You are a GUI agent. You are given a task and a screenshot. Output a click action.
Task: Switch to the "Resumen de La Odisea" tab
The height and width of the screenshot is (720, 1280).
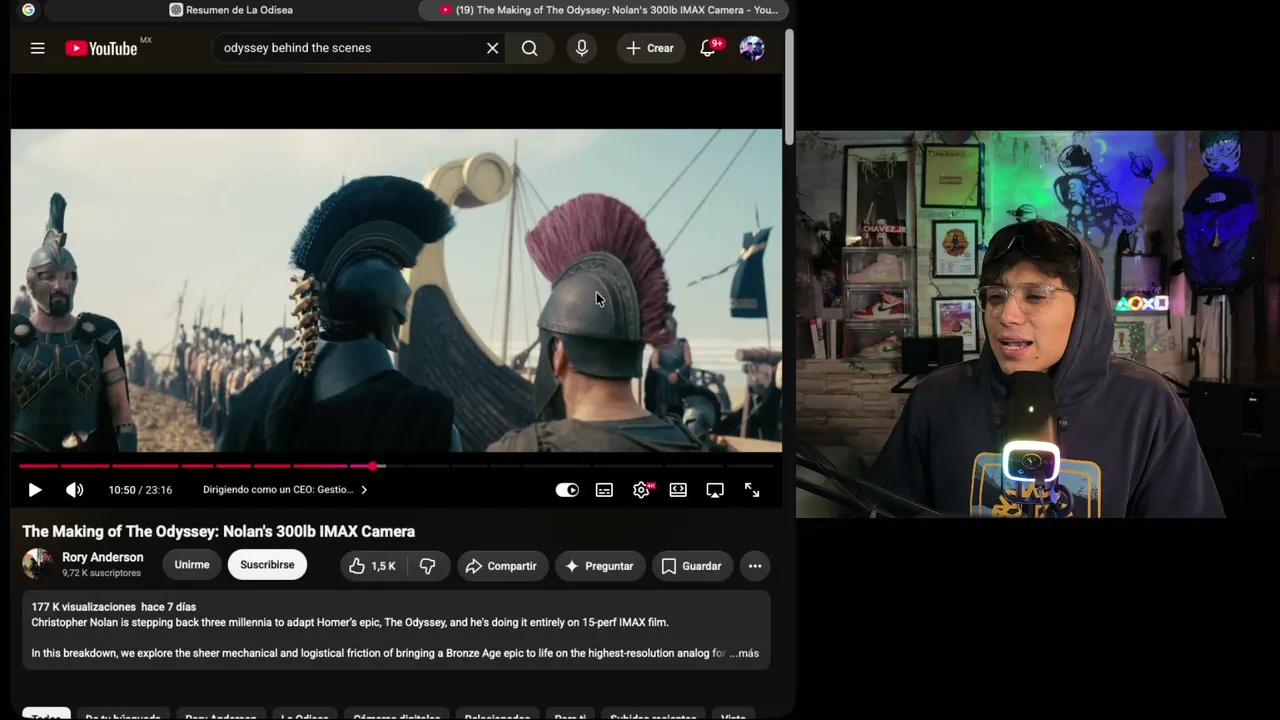(x=230, y=10)
